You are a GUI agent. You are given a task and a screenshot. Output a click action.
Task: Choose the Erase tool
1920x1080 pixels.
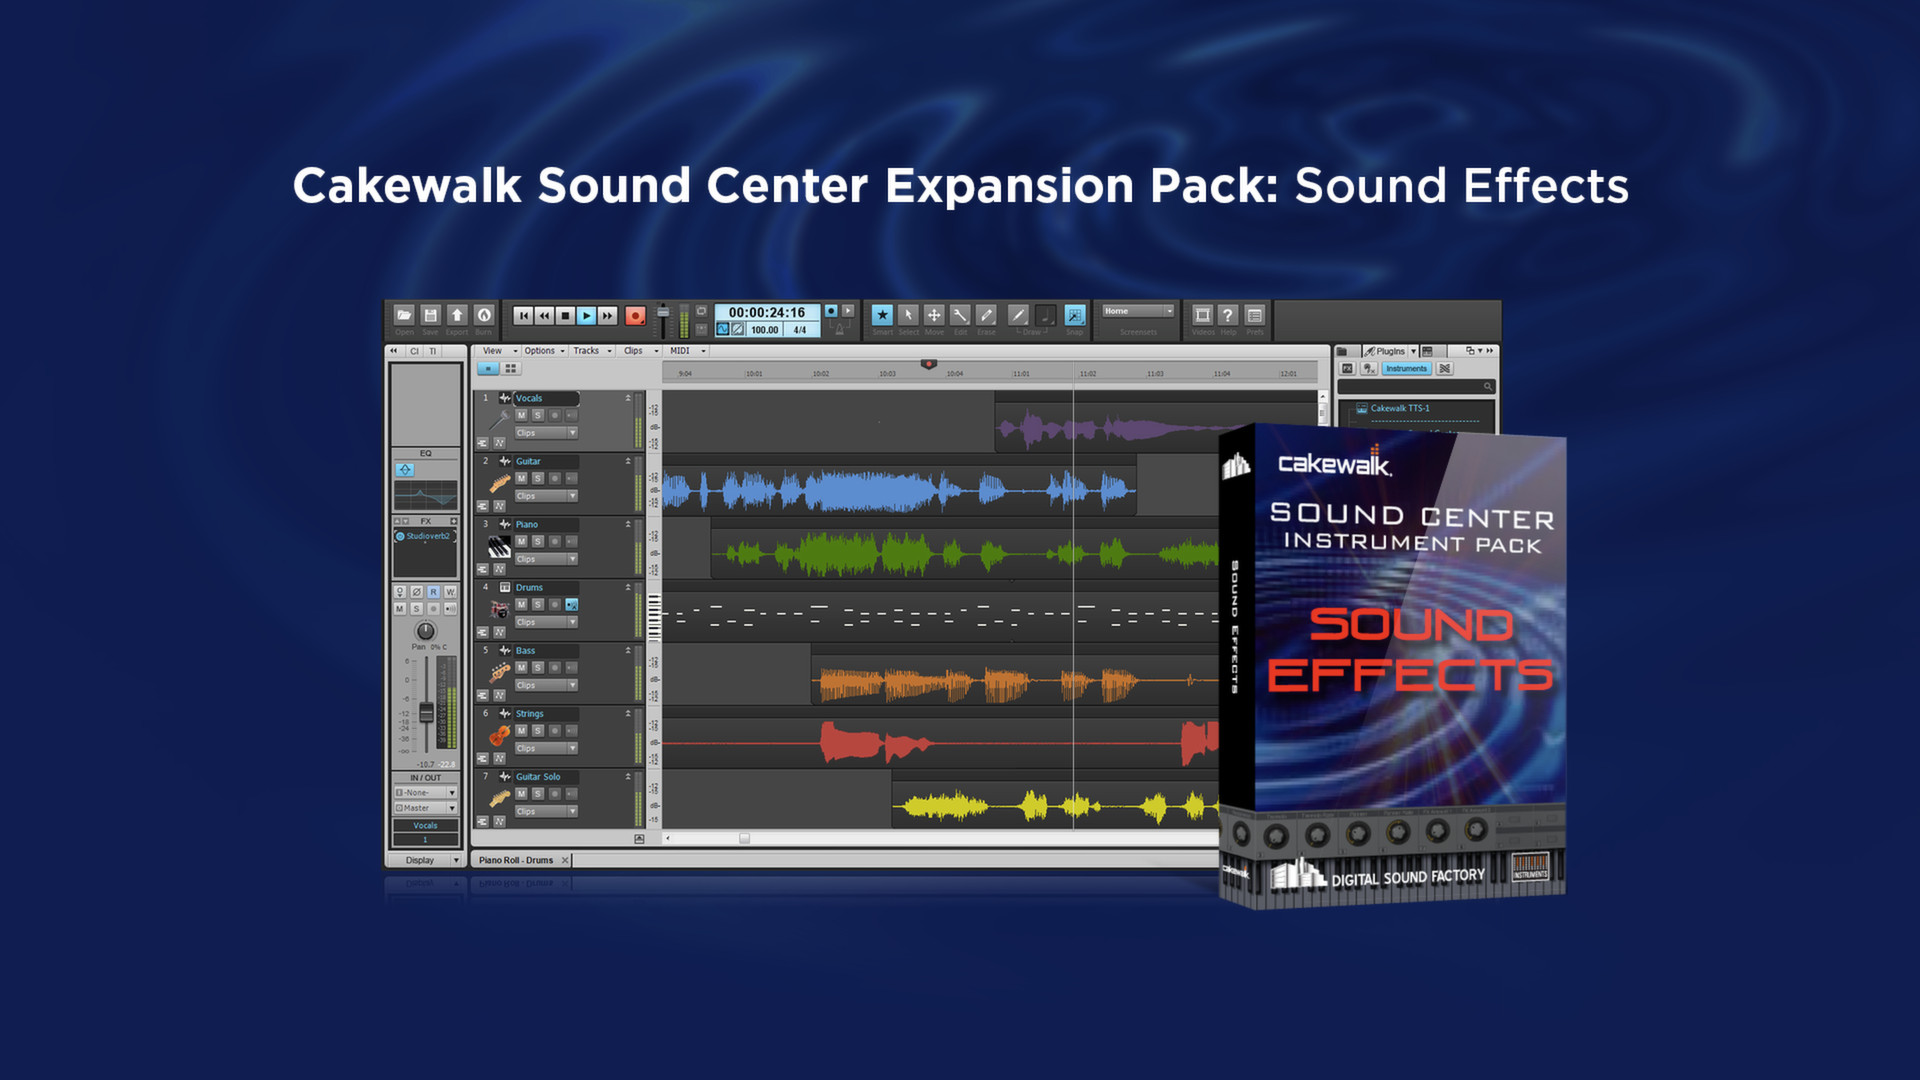tap(986, 315)
